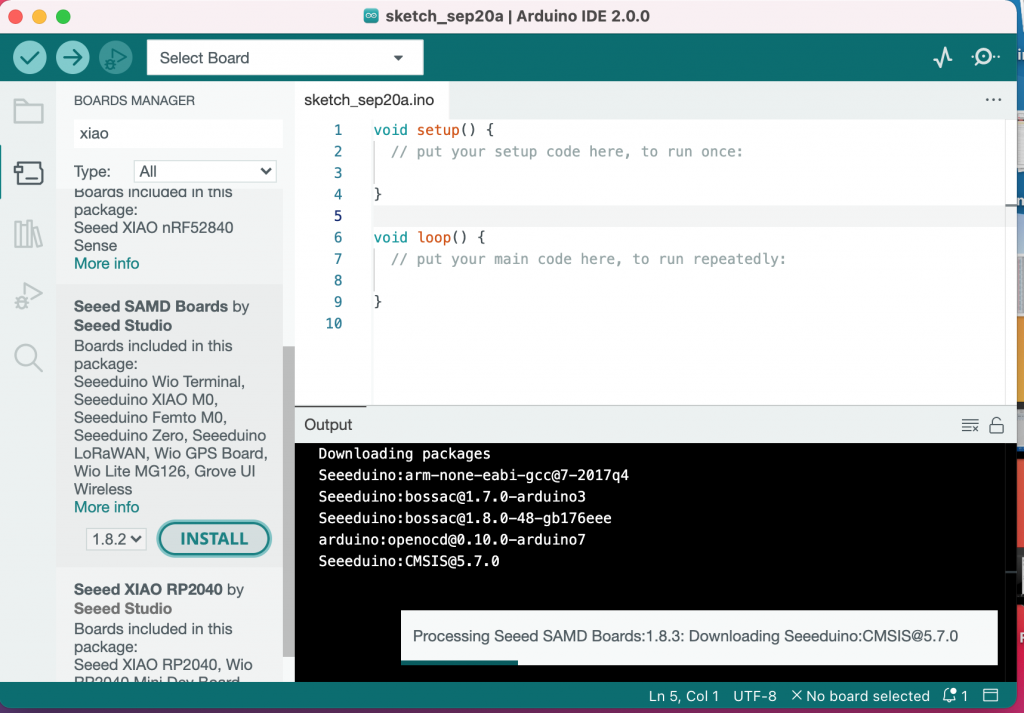Open the Sketchbook folder sidebar icon
Viewport: 1024px width, 713px height.
click(x=29, y=112)
